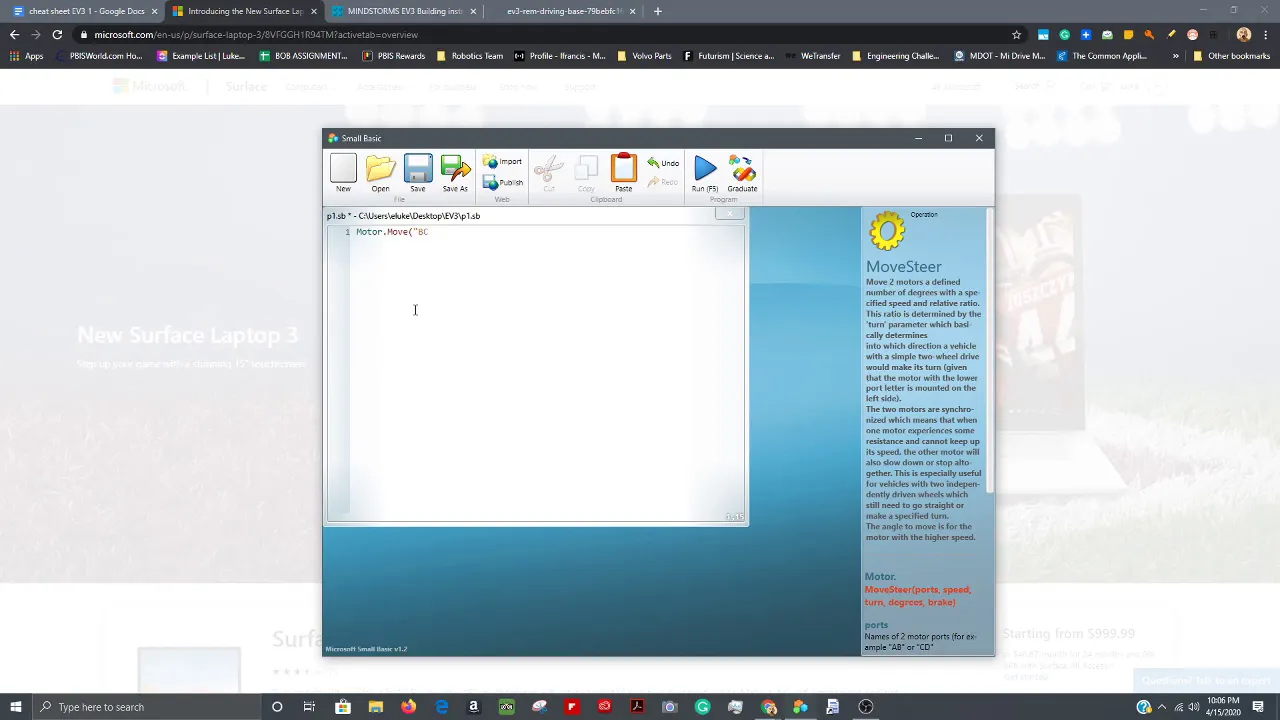Open Amazon from the taskbar
The width and height of the screenshot is (1280, 720).
pyautogui.click(x=473, y=707)
